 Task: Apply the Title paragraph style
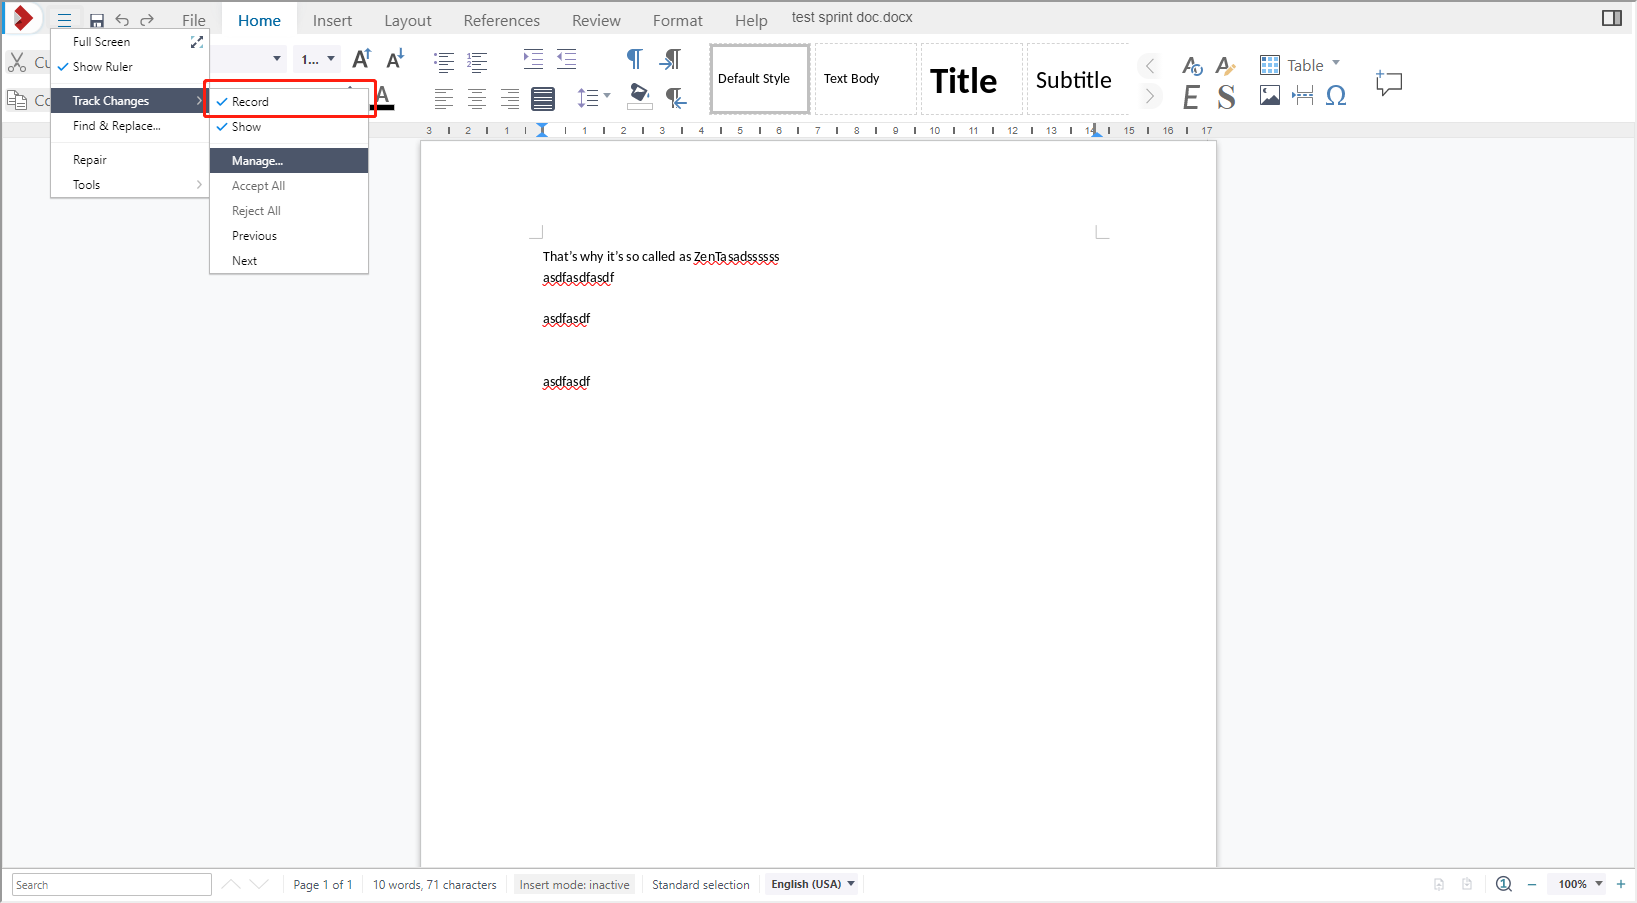tap(963, 80)
